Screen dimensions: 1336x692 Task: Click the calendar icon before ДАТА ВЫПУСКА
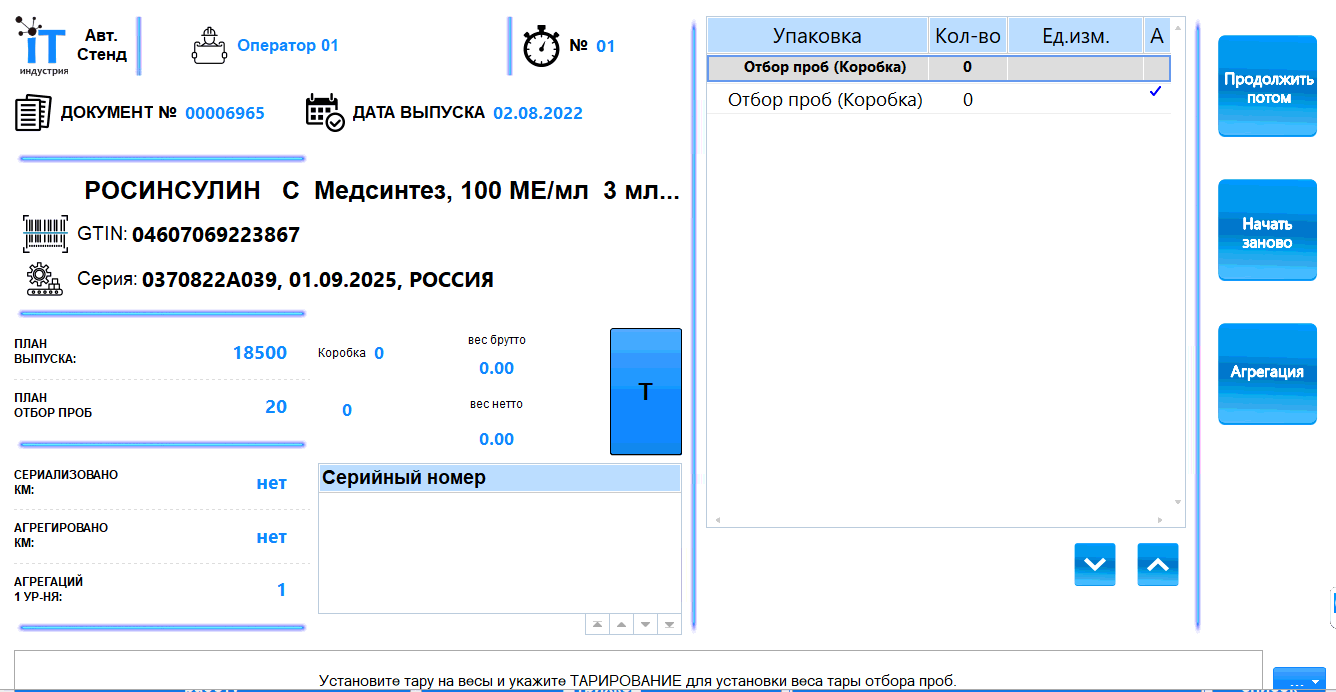pos(325,112)
